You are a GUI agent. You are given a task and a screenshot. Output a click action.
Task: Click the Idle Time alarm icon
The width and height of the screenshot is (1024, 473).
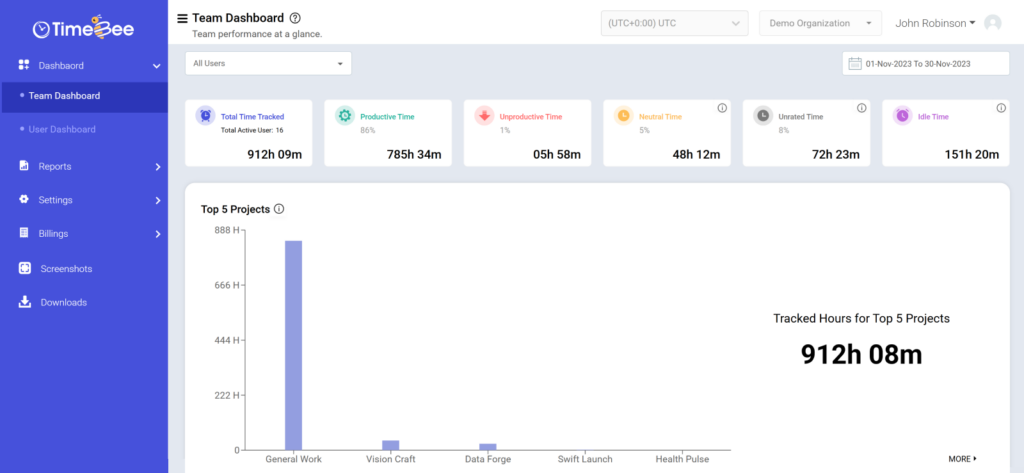(903, 116)
